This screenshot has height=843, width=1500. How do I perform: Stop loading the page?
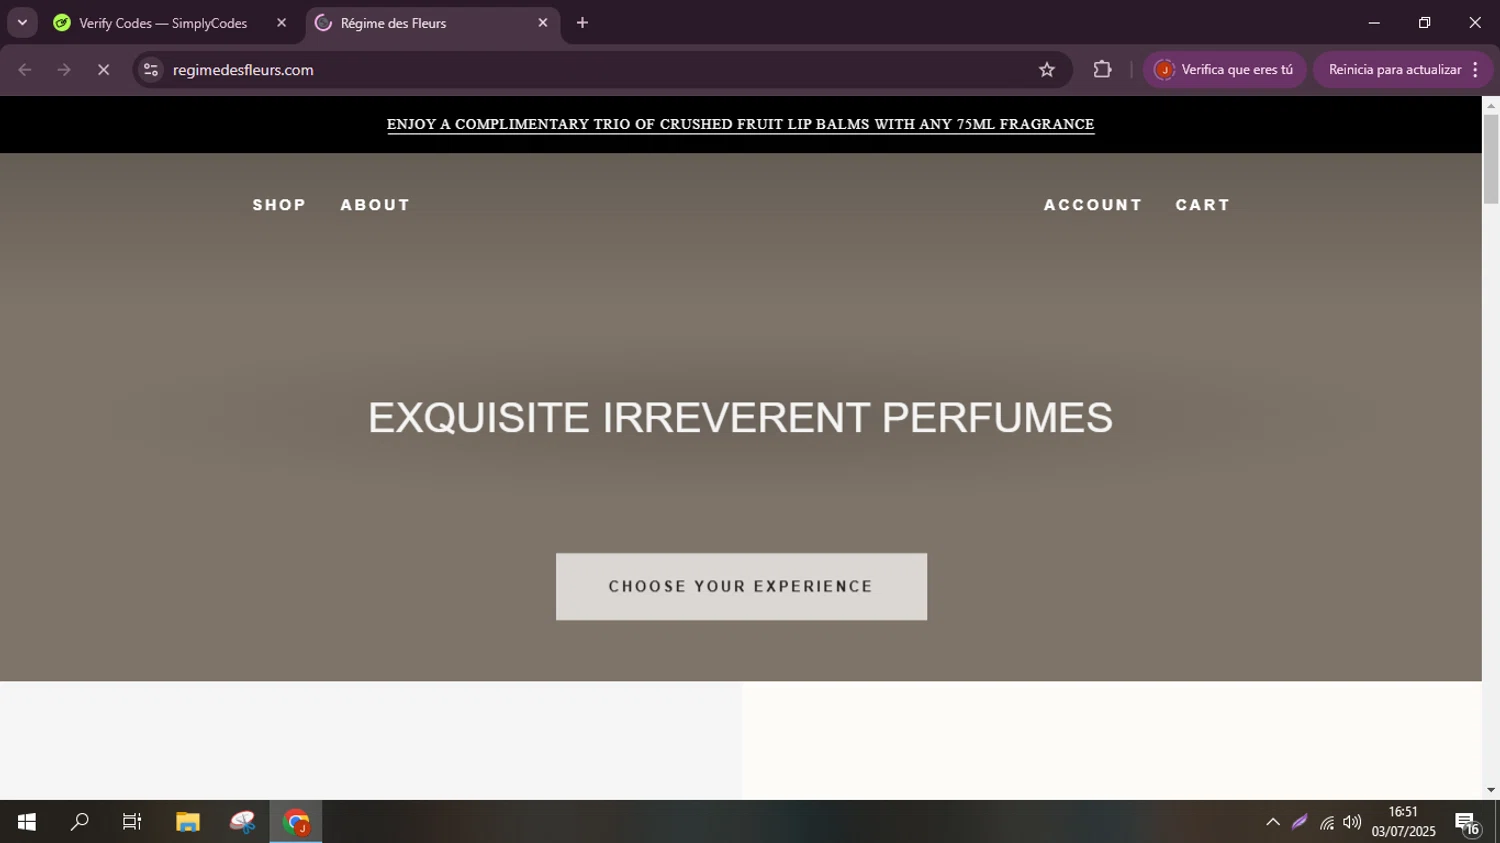click(x=103, y=70)
